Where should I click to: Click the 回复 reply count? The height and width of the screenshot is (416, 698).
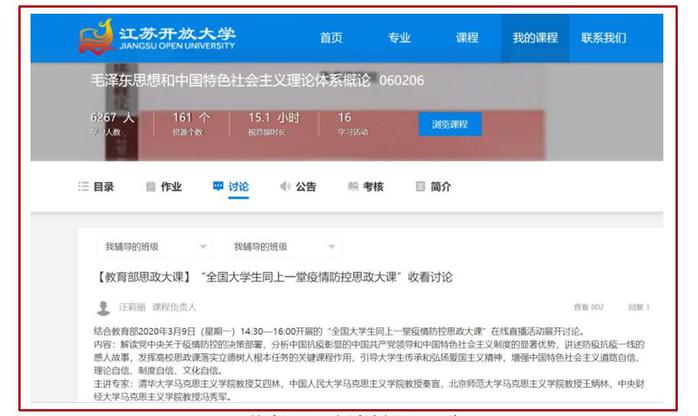638,307
